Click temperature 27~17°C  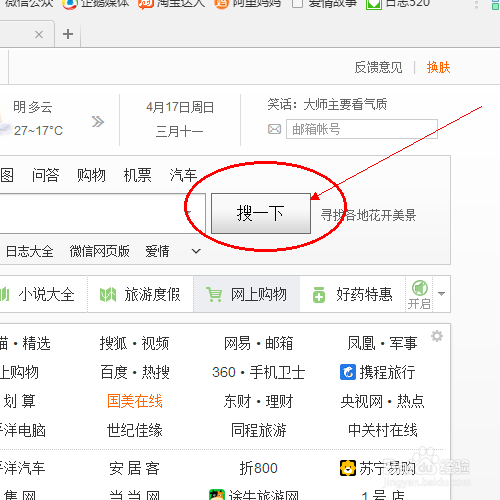coord(38,131)
